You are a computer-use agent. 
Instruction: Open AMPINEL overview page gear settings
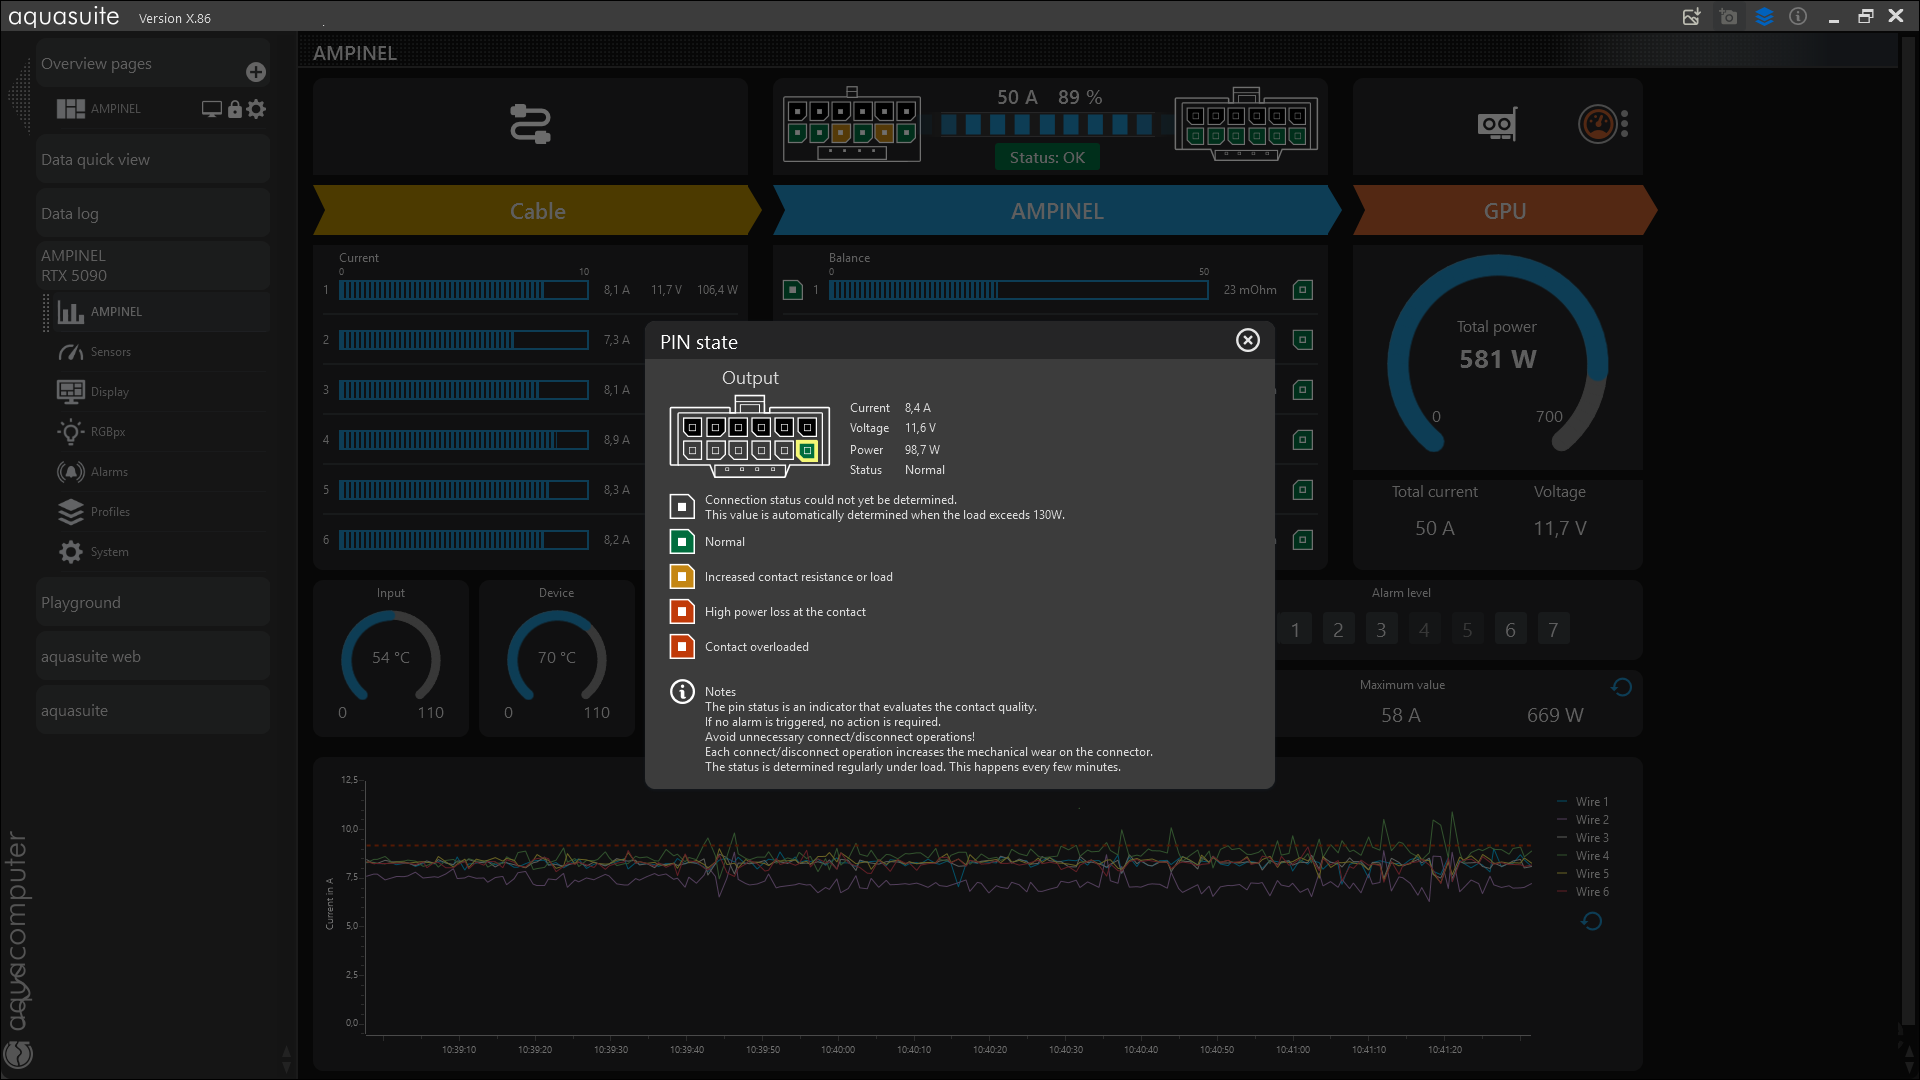(x=257, y=109)
